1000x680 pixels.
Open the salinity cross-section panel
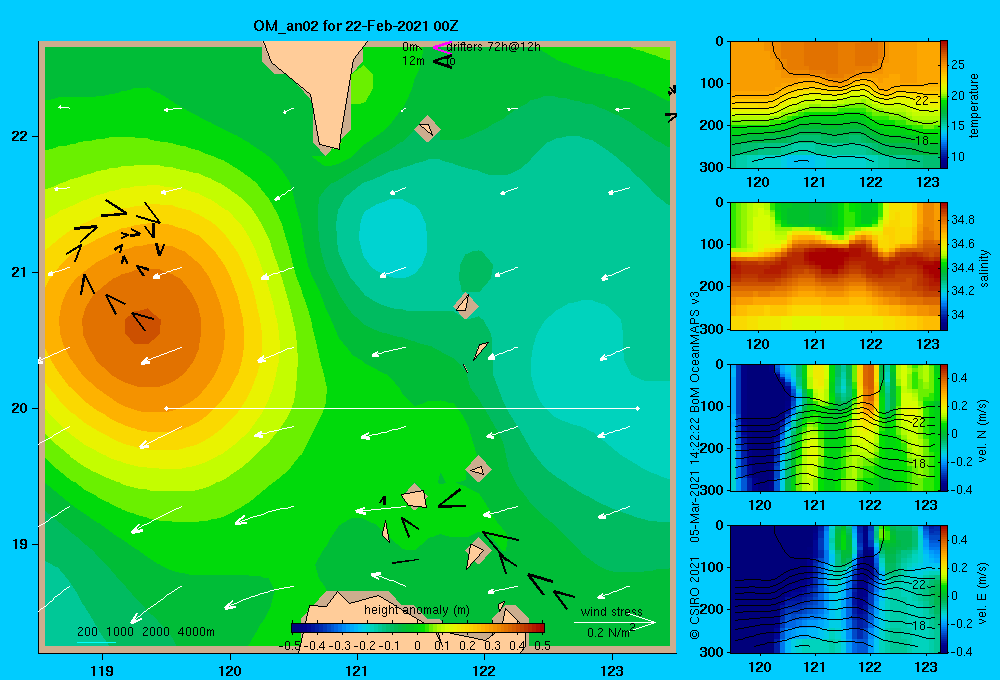(835, 266)
